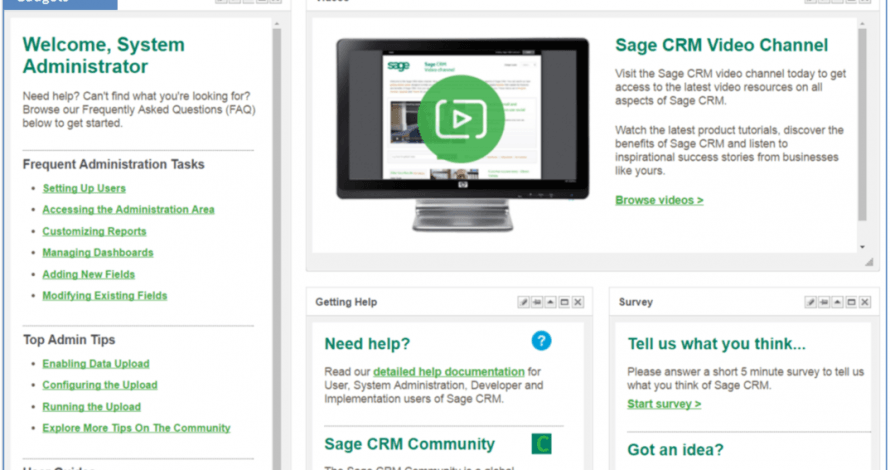This screenshot has height=470, width=890.
Task: Click the Start survey link
Action: pos(664,404)
